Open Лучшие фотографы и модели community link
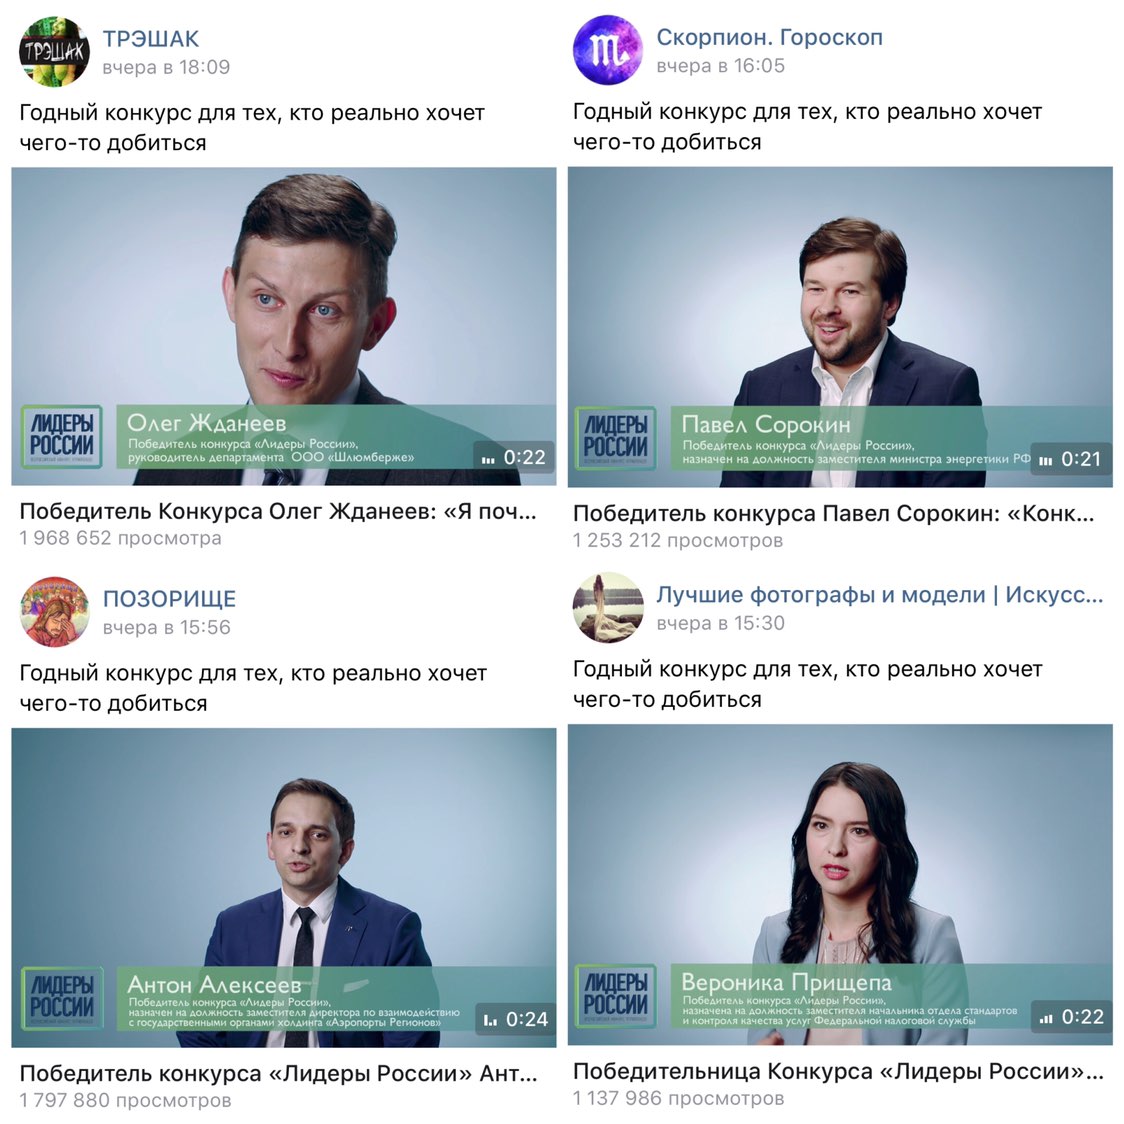The image size is (1124, 1124). click(880, 595)
